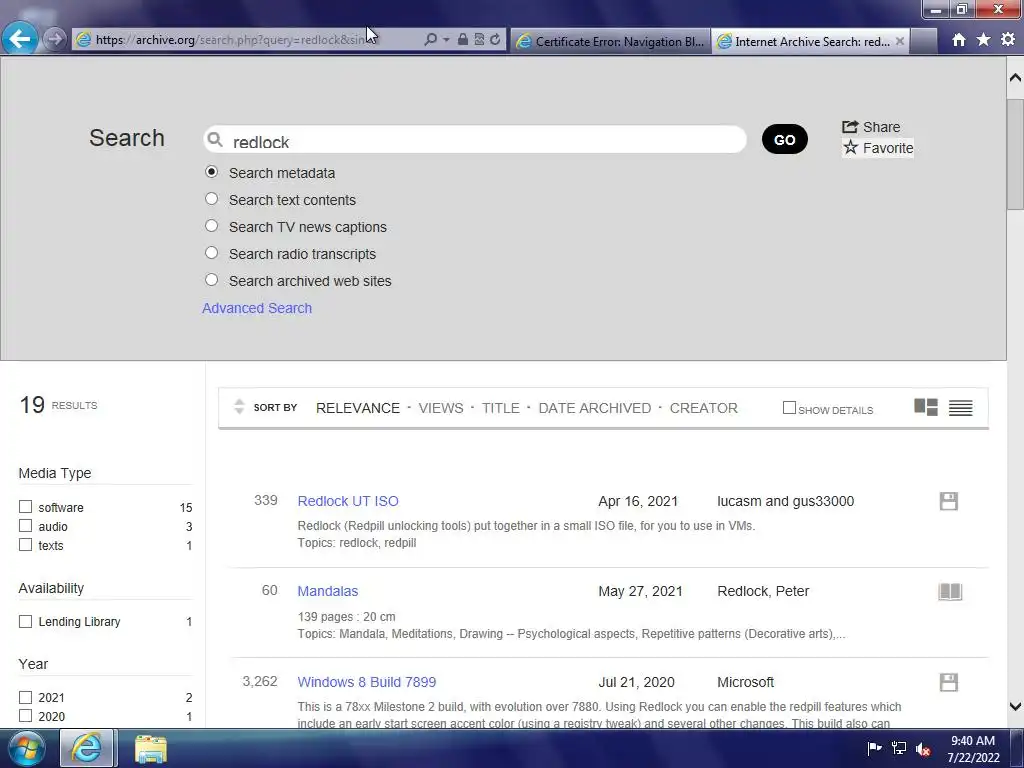The width and height of the screenshot is (1024, 768).
Task: Check the 2020 year filter
Action: 25,716
